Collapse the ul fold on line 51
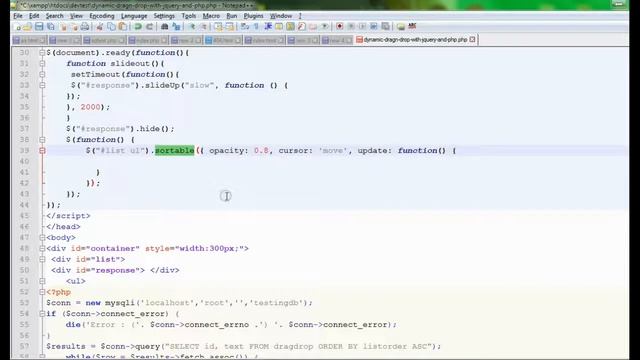This screenshot has width=640, height=360. (x=42, y=281)
